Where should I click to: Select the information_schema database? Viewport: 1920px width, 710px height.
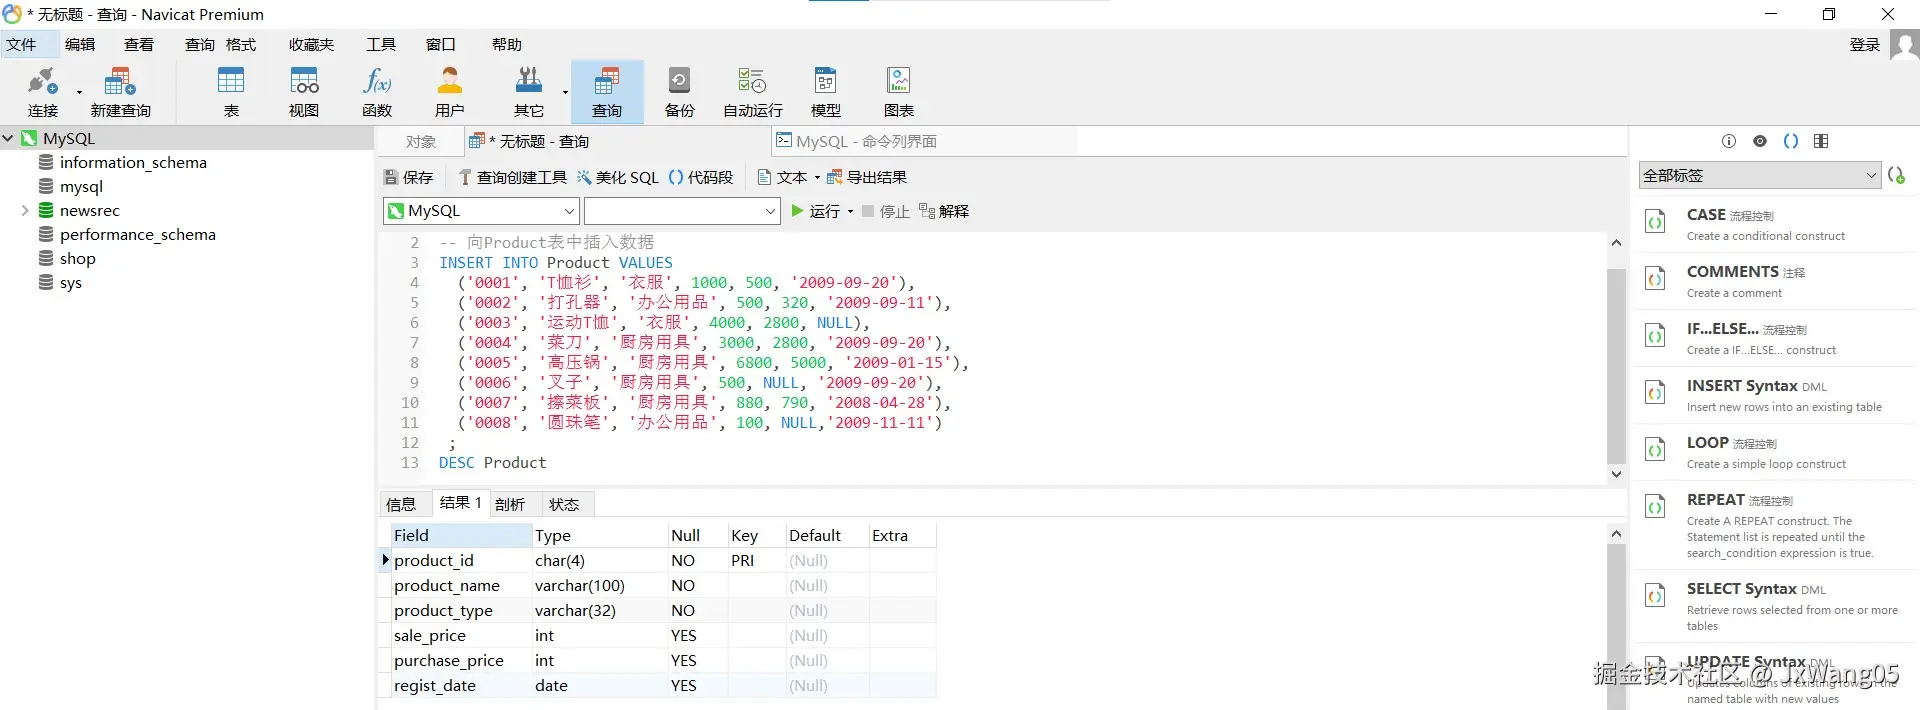(x=133, y=163)
